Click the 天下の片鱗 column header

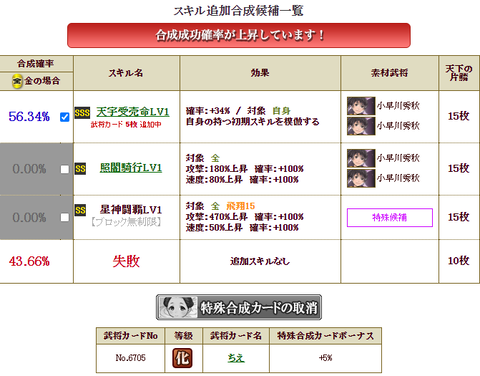pyautogui.click(x=459, y=73)
